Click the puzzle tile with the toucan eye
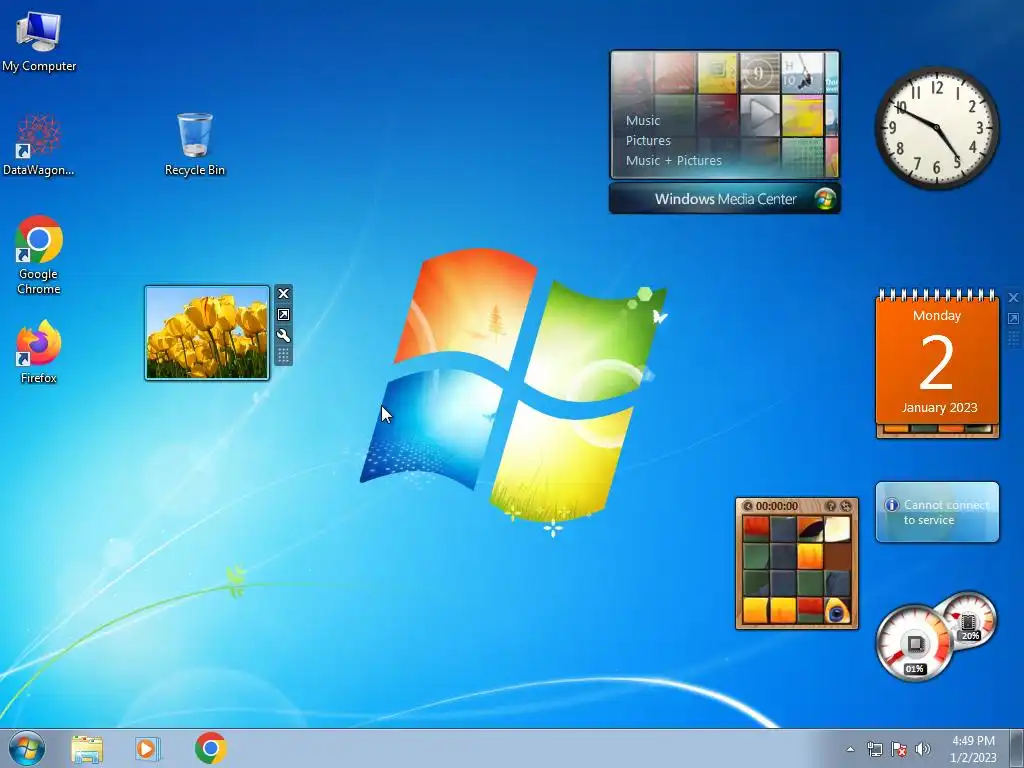Viewport: 1024px width, 768px height. pyautogui.click(x=837, y=611)
